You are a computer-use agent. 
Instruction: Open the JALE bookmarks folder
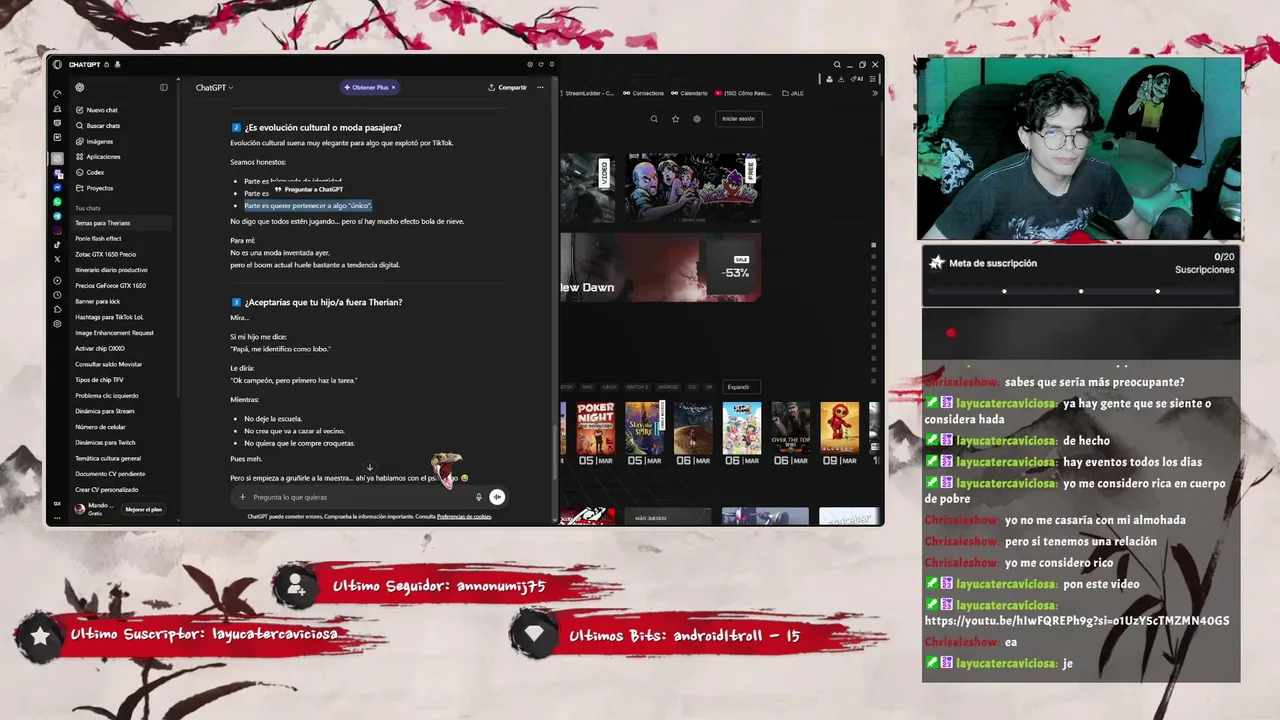(792, 93)
